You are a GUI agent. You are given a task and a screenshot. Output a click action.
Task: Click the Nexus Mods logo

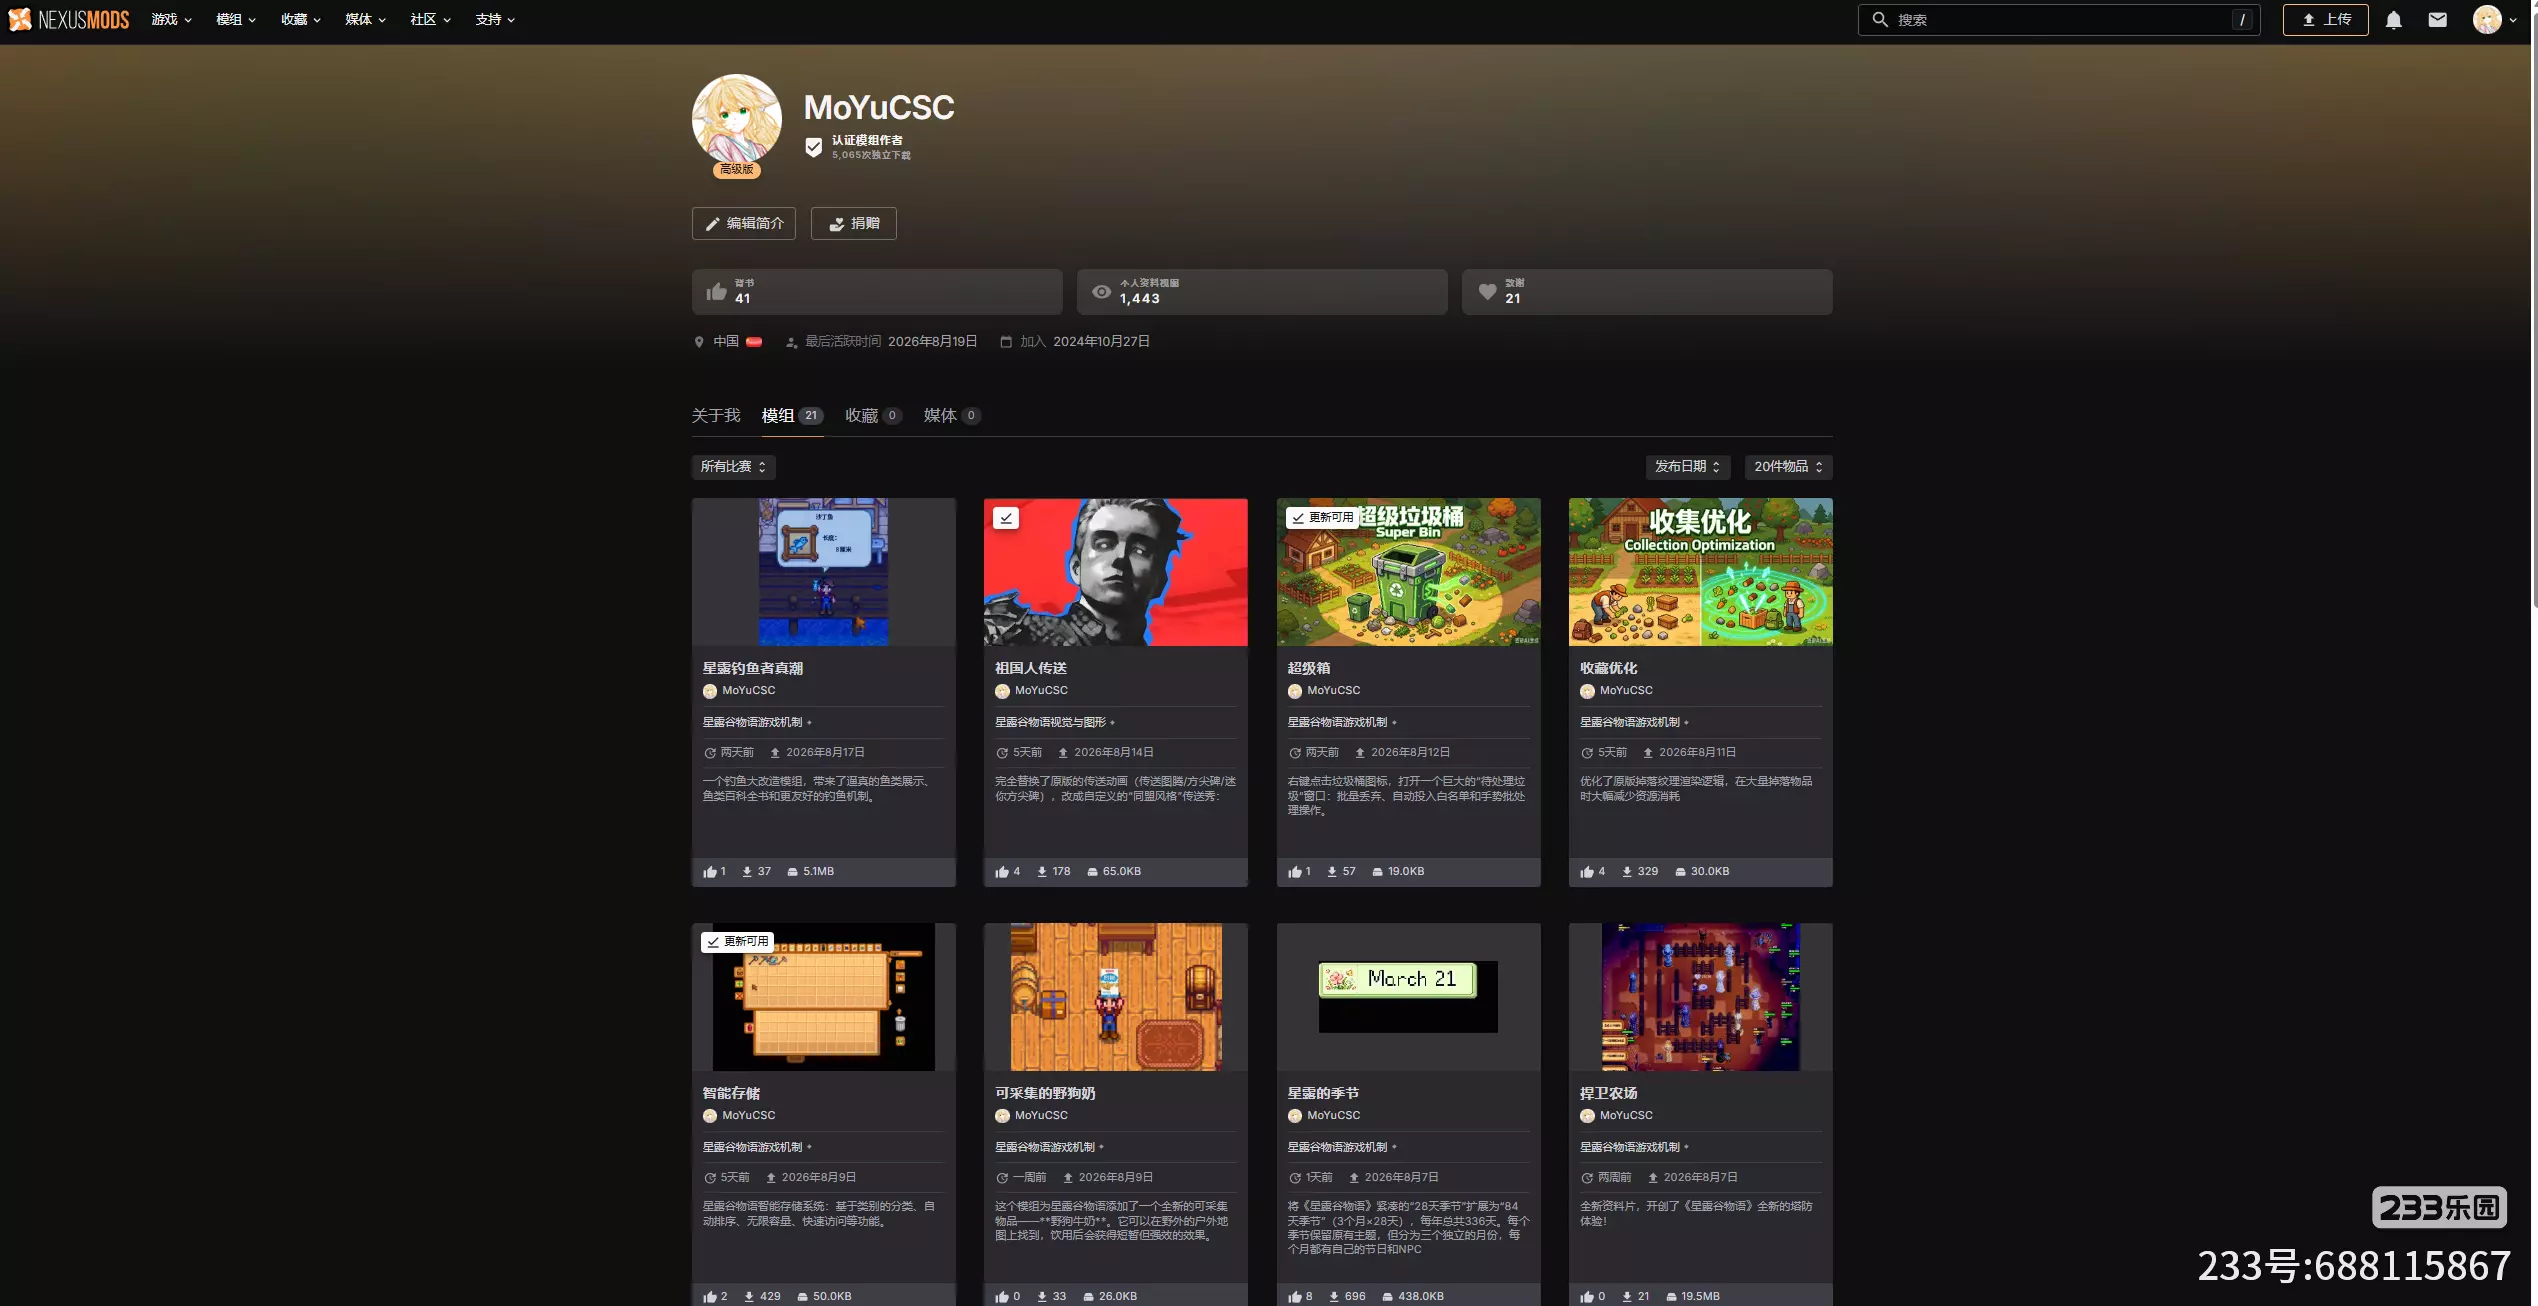pyautogui.click(x=69, y=20)
